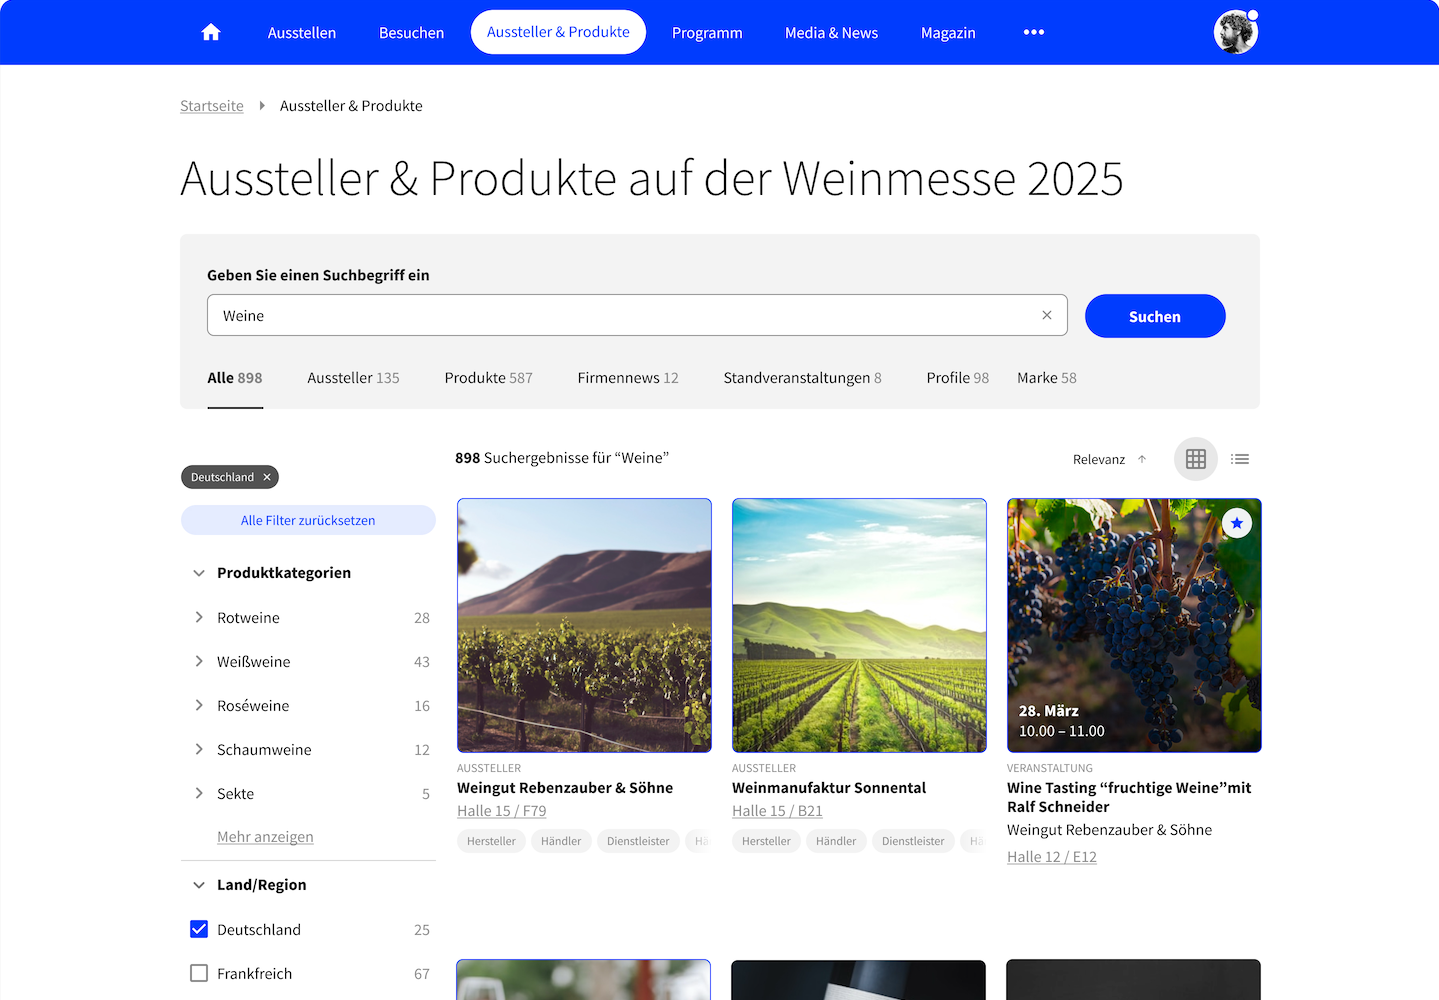Screen dimensions: 1439x1000
Task: Uncheck the Deutschland checkbox
Action: pyautogui.click(x=199, y=929)
